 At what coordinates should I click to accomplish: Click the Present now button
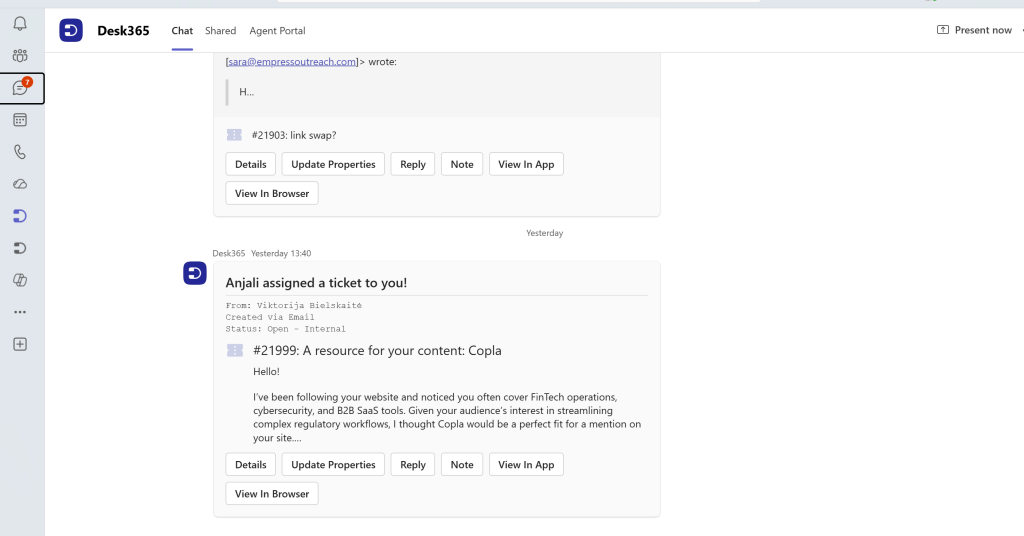click(974, 30)
